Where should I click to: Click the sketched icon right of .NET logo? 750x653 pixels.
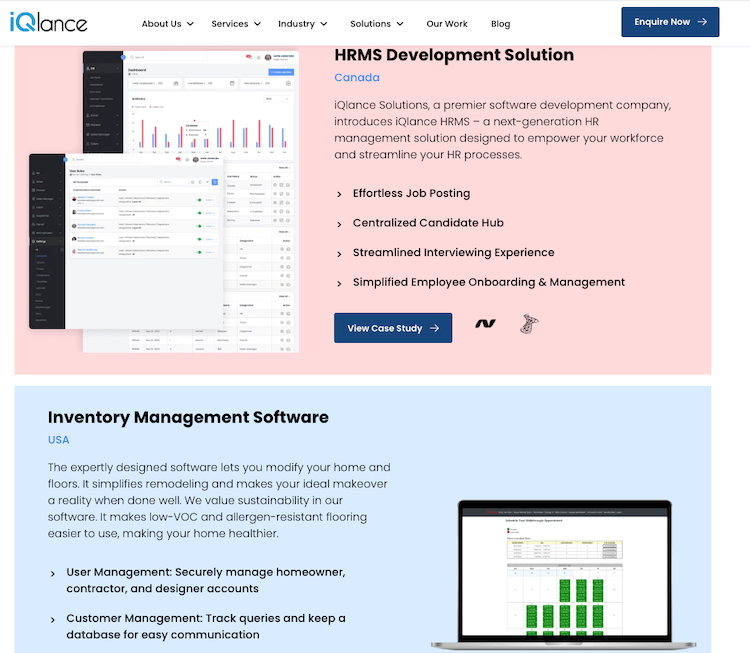[x=528, y=324]
